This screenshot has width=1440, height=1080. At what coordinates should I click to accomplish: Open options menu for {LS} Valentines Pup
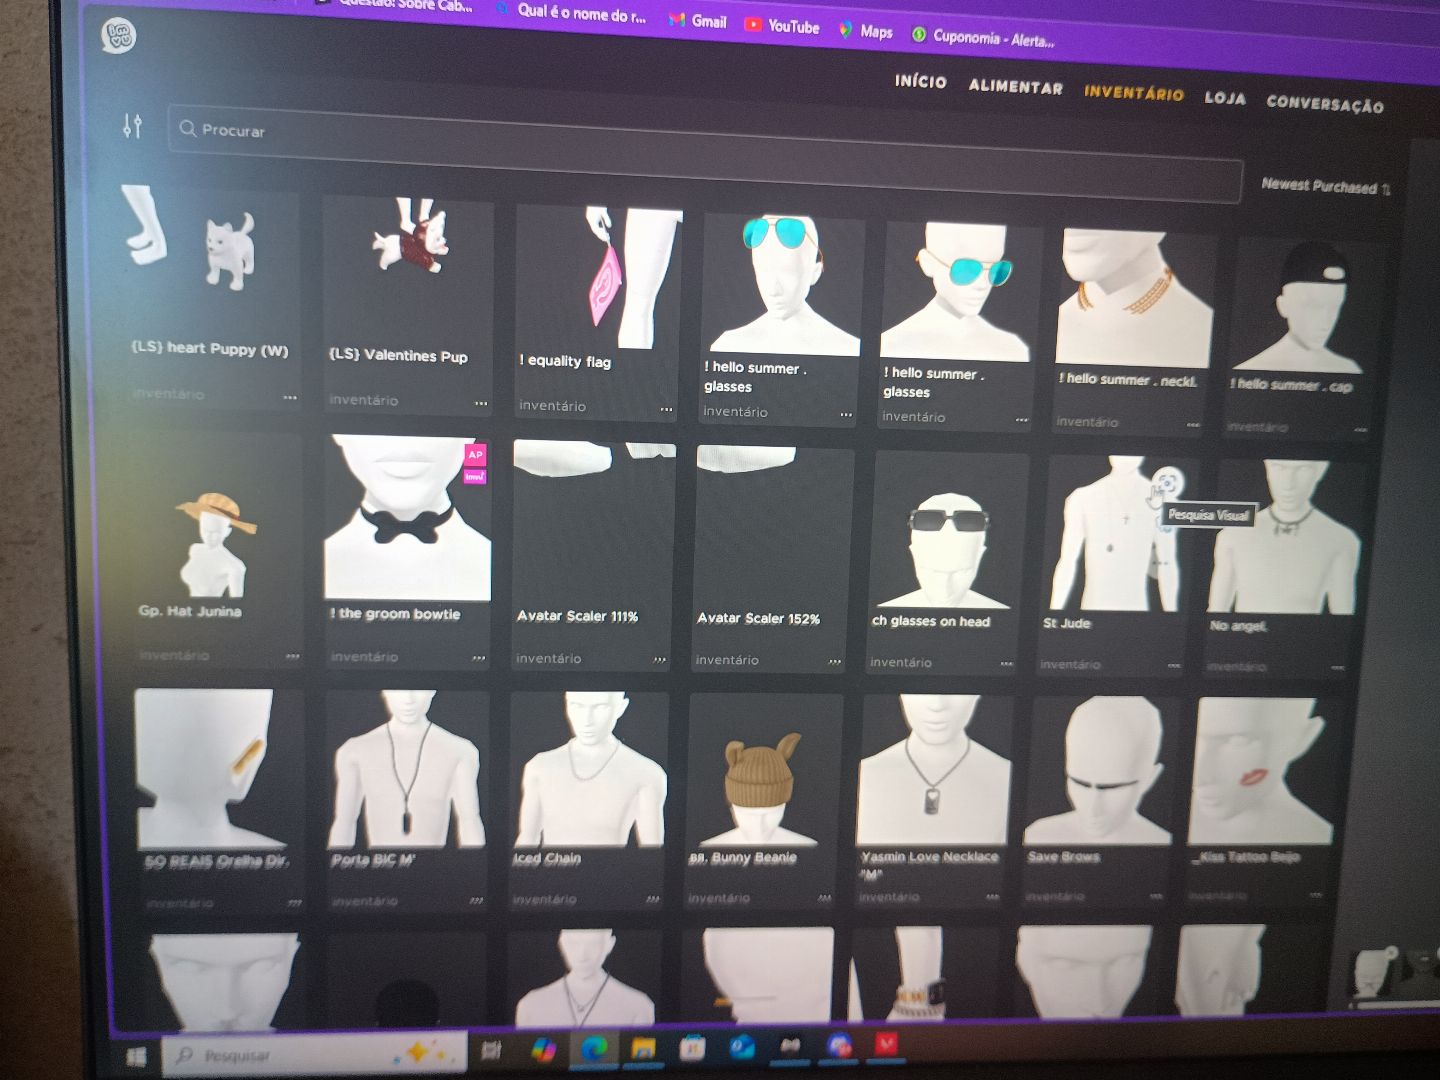tap(481, 403)
